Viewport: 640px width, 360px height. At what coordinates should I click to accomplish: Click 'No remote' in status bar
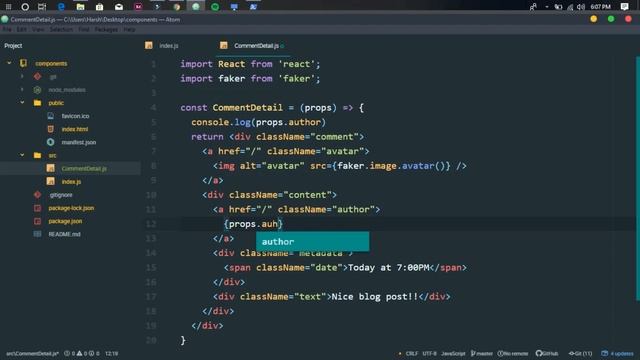click(x=513, y=353)
